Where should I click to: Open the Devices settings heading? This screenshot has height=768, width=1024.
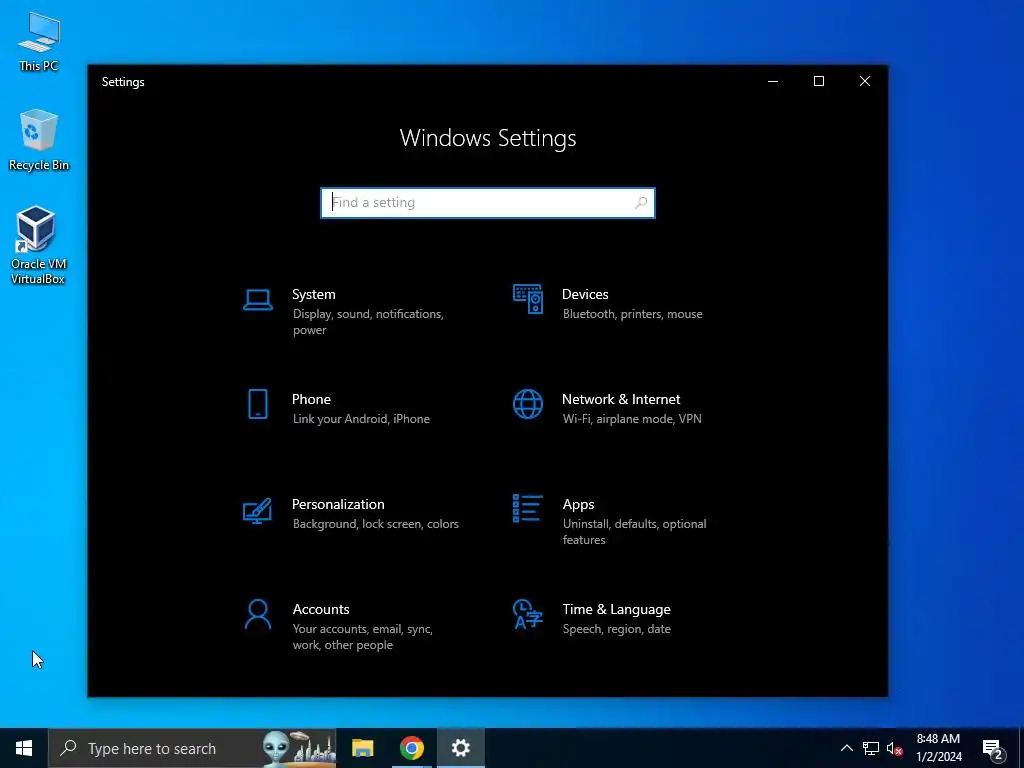tap(585, 295)
